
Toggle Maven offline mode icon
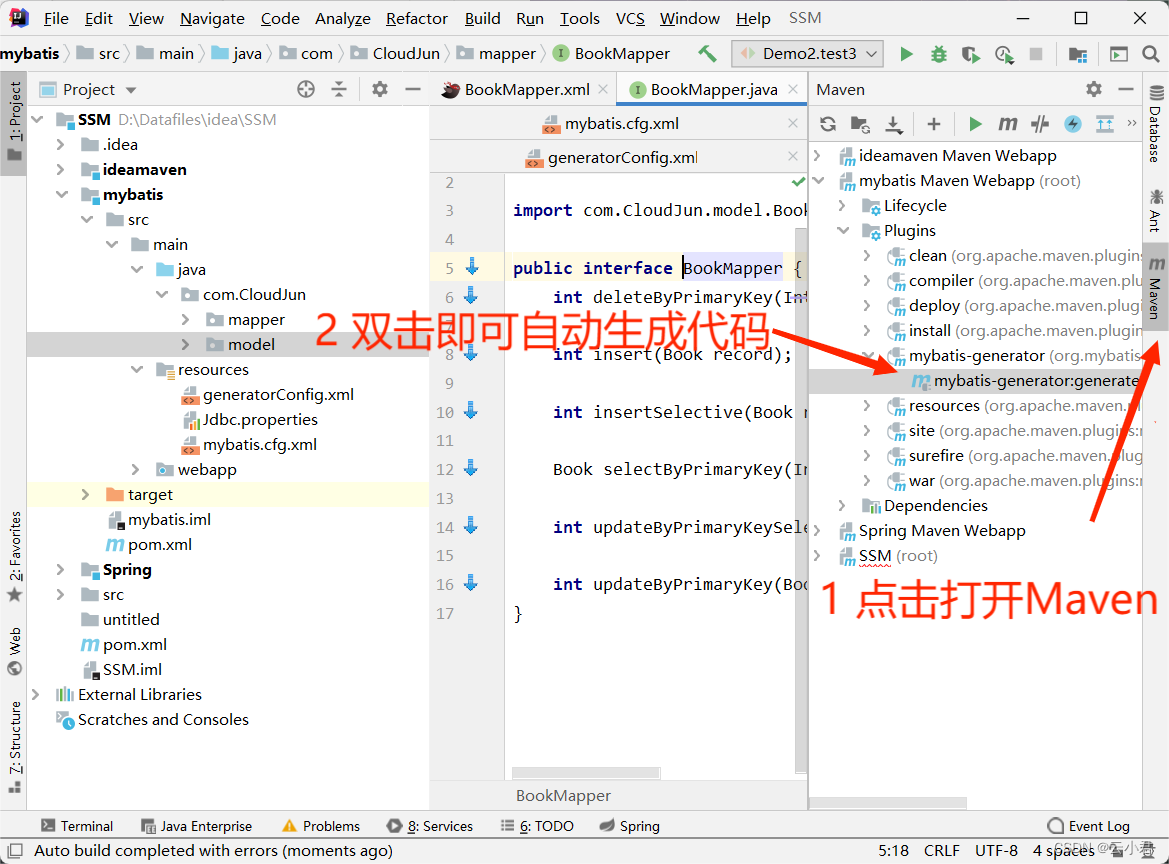tap(1040, 124)
